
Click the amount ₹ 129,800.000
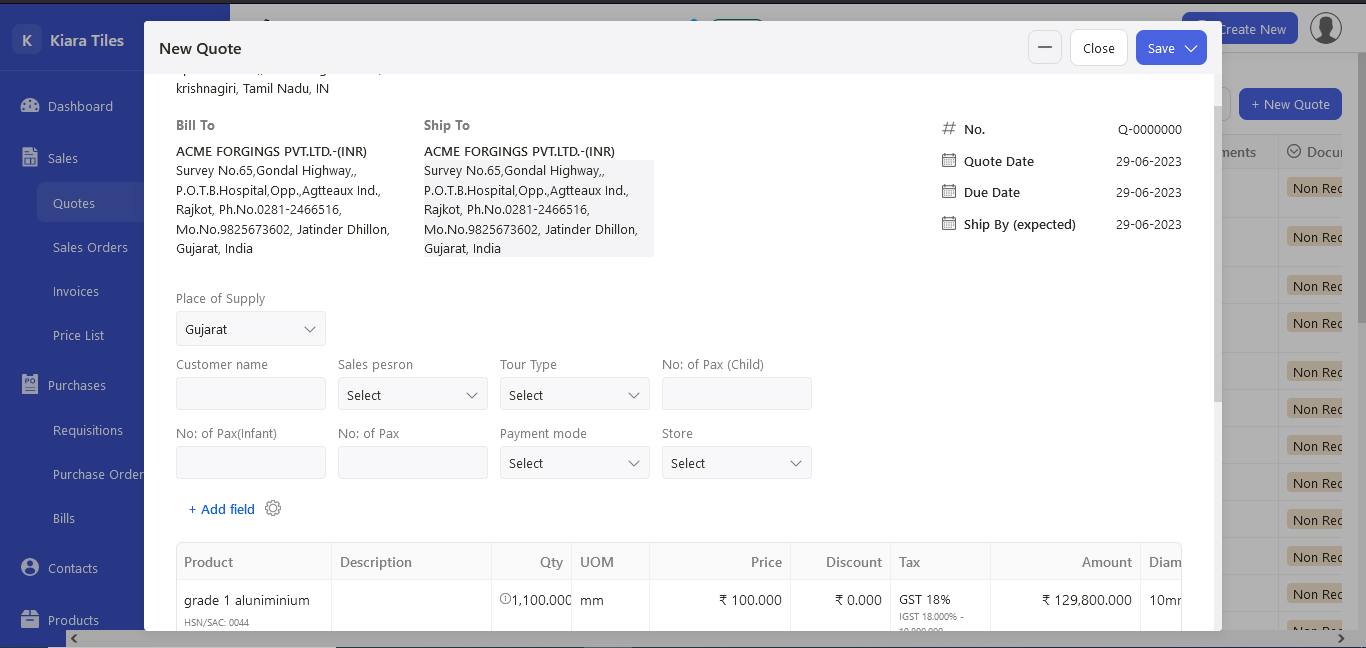tap(1087, 600)
